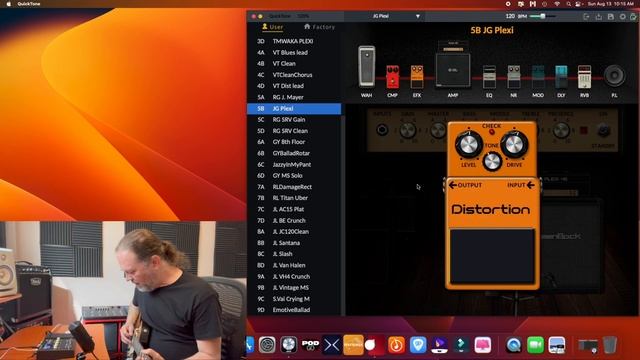Select preset 6D GY MS Solo
The image size is (640, 360).
(294, 176)
